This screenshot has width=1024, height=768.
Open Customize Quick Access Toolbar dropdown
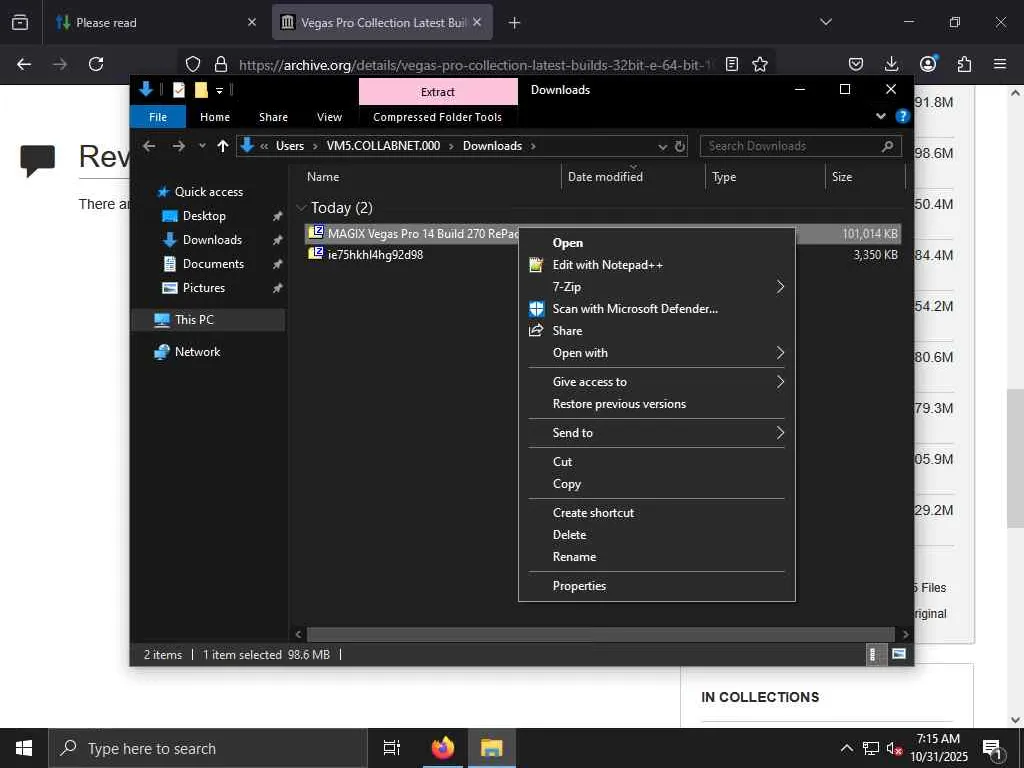click(x=219, y=91)
